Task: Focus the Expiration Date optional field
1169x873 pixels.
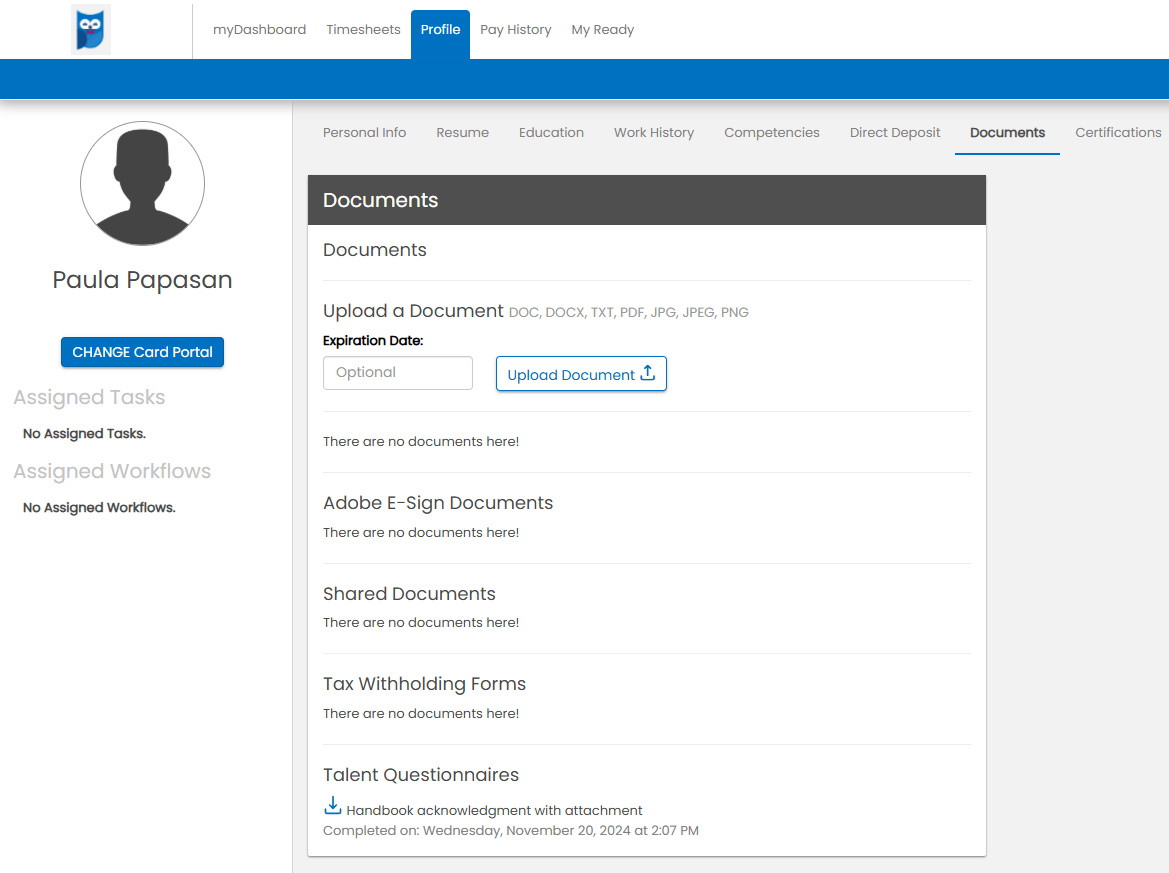Action: tap(398, 373)
